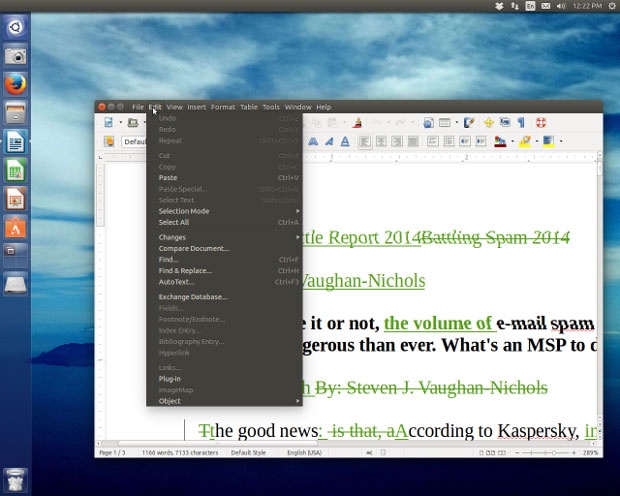This screenshot has width=620, height=496.
Task: Choose AutoText... from the Edit menu
Action: pyautogui.click(x=224, y=282)
